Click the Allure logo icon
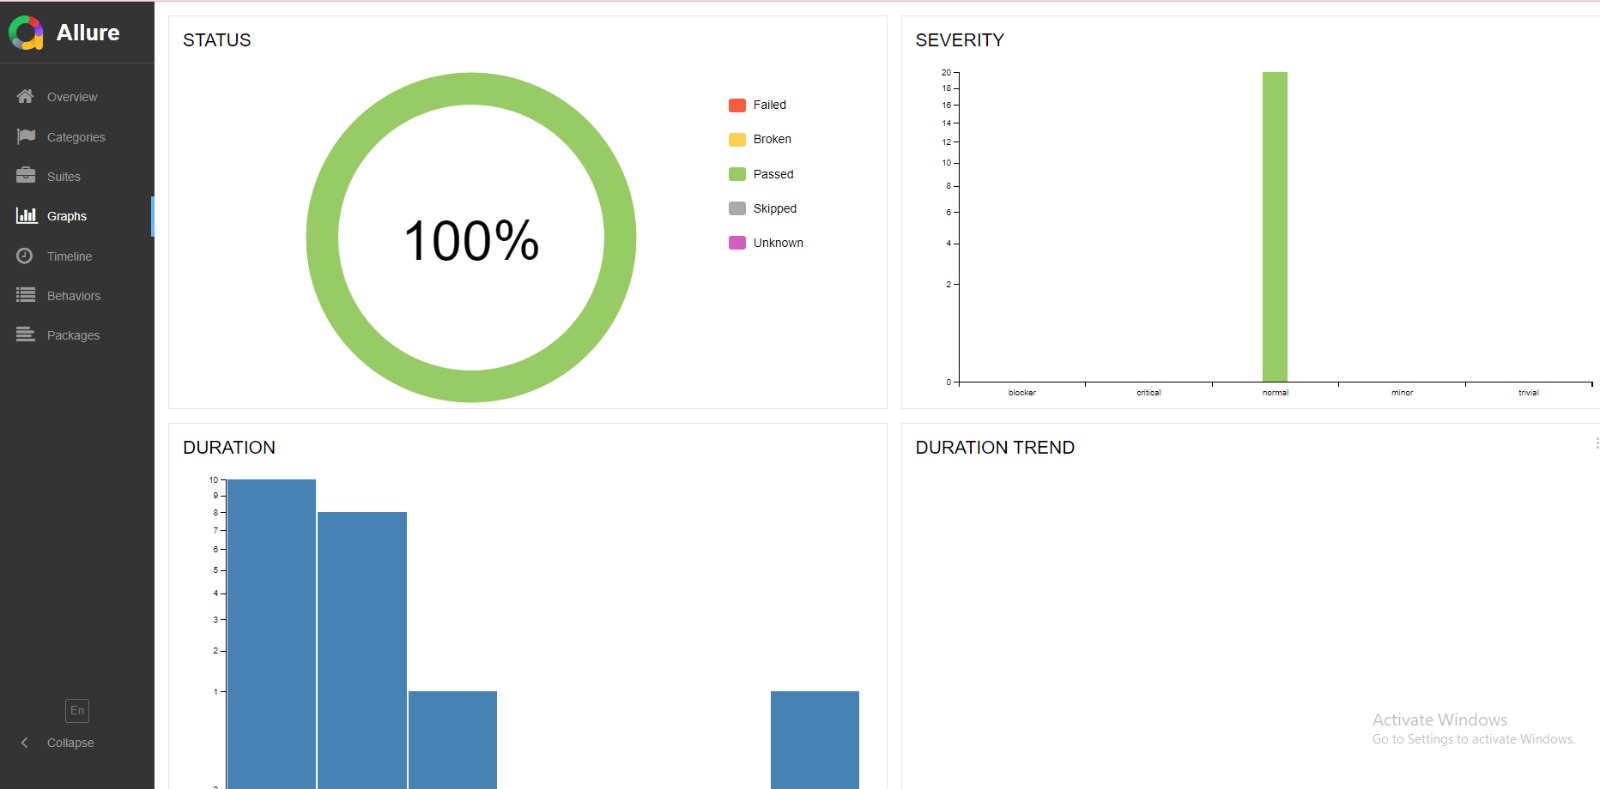The image size is (1600, 789). [26, 33]
